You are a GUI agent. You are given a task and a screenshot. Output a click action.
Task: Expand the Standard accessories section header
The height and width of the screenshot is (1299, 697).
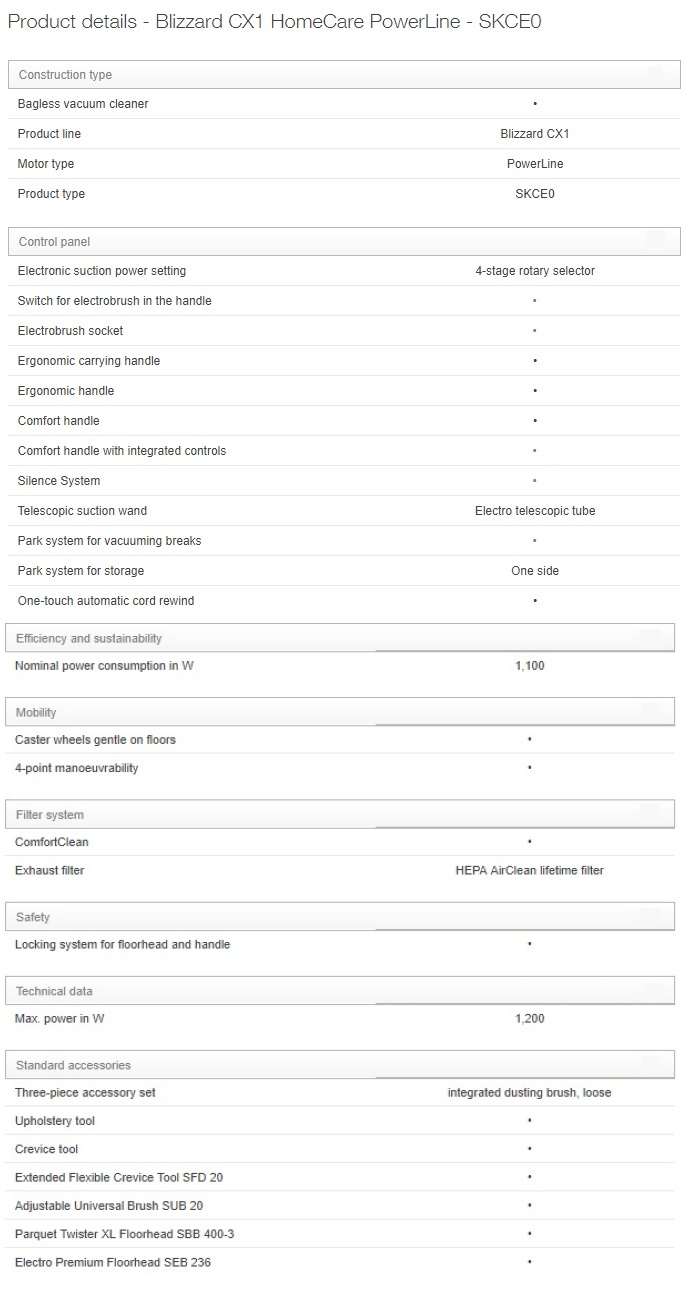(340, 1065)
